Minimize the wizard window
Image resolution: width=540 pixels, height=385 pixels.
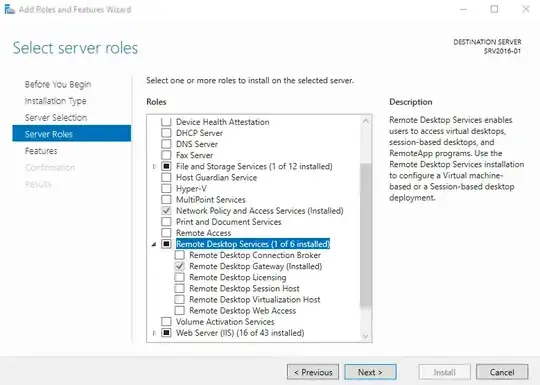click(x=463, y=9)
